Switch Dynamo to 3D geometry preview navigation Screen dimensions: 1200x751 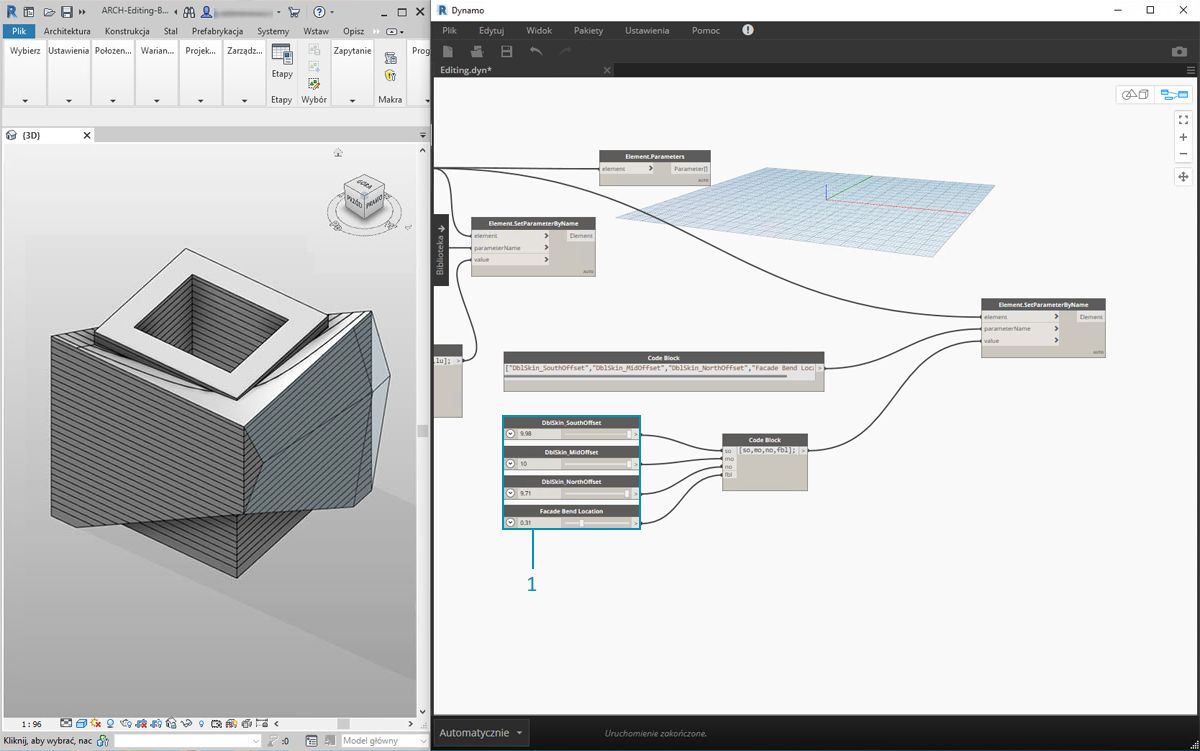pos(1135,94)
